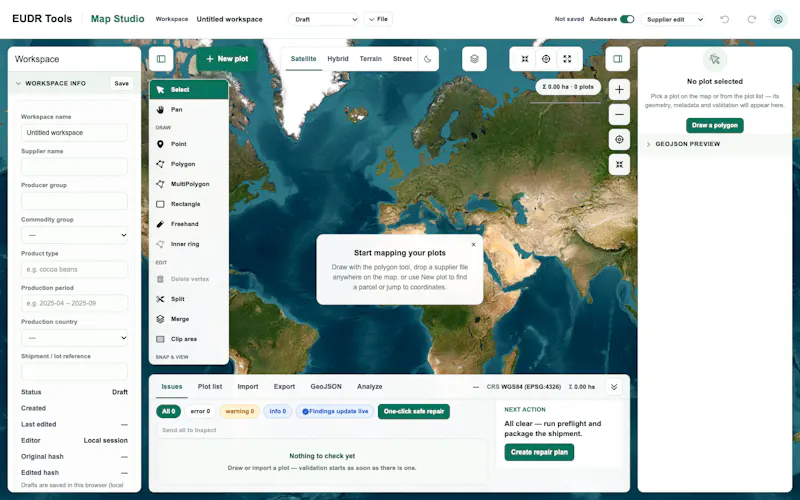
Task: Filter issues by warning 0
Action: tap(239, 411)
